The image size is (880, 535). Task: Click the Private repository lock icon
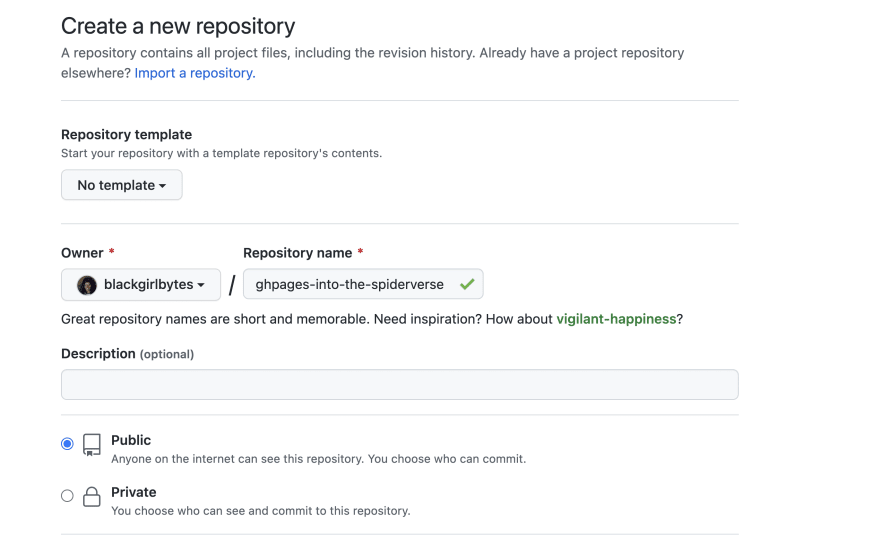click(x=91, y=497)
